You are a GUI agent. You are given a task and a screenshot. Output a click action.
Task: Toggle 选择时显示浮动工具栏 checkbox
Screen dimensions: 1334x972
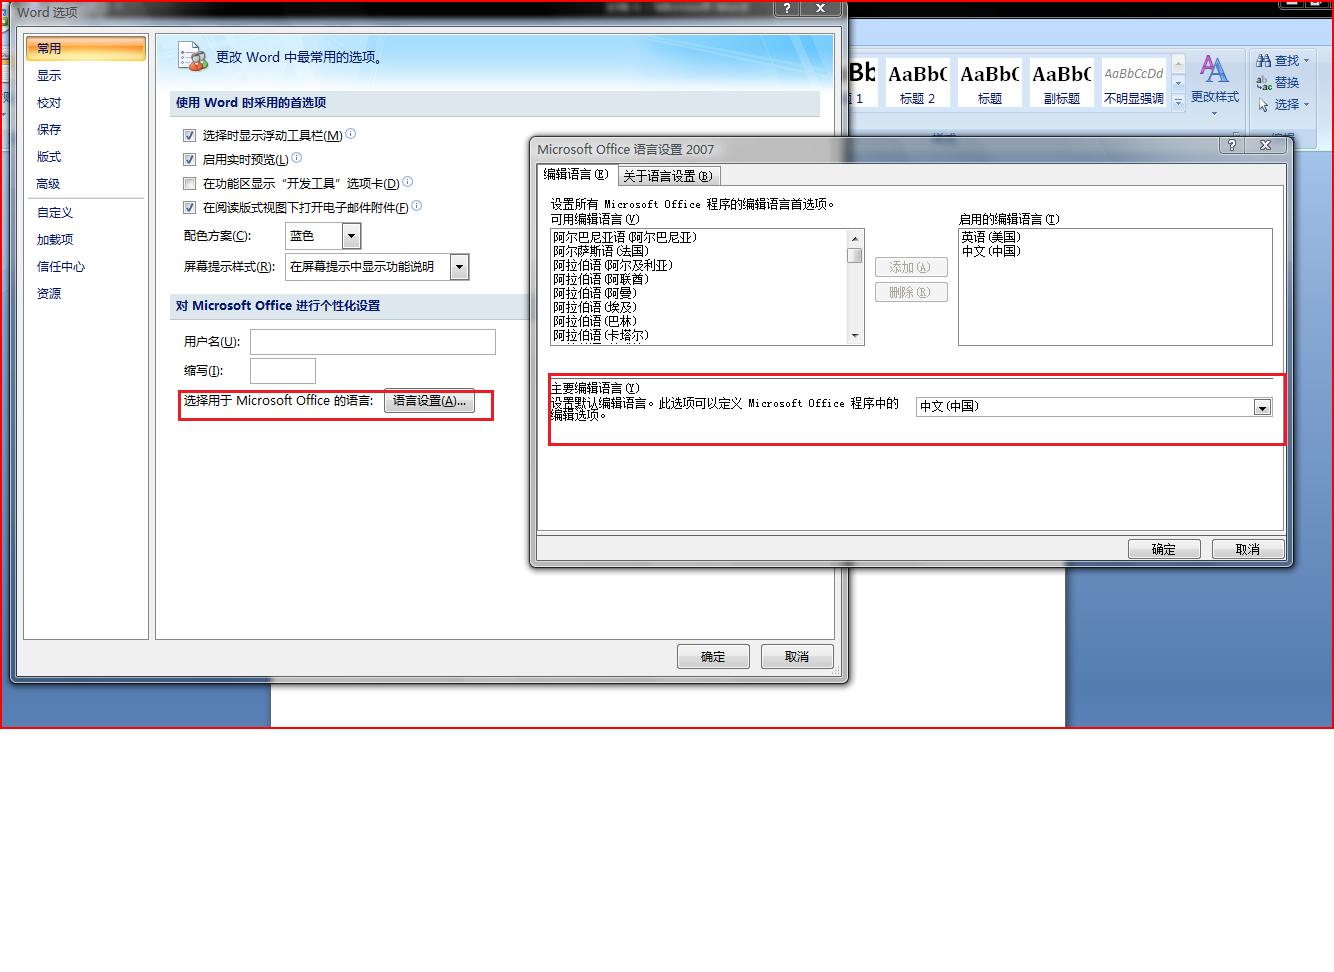pyautogui.click(x=189, y=136)
